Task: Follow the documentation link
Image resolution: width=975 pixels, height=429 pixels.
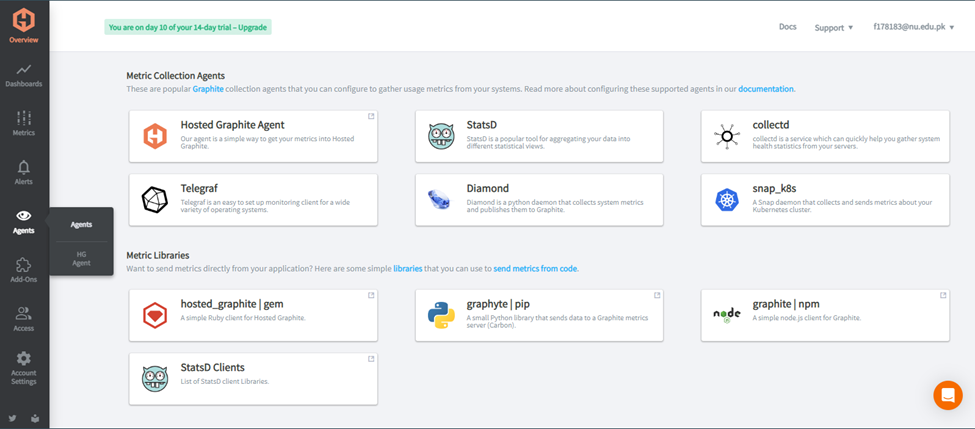Action: pos(765,89)
